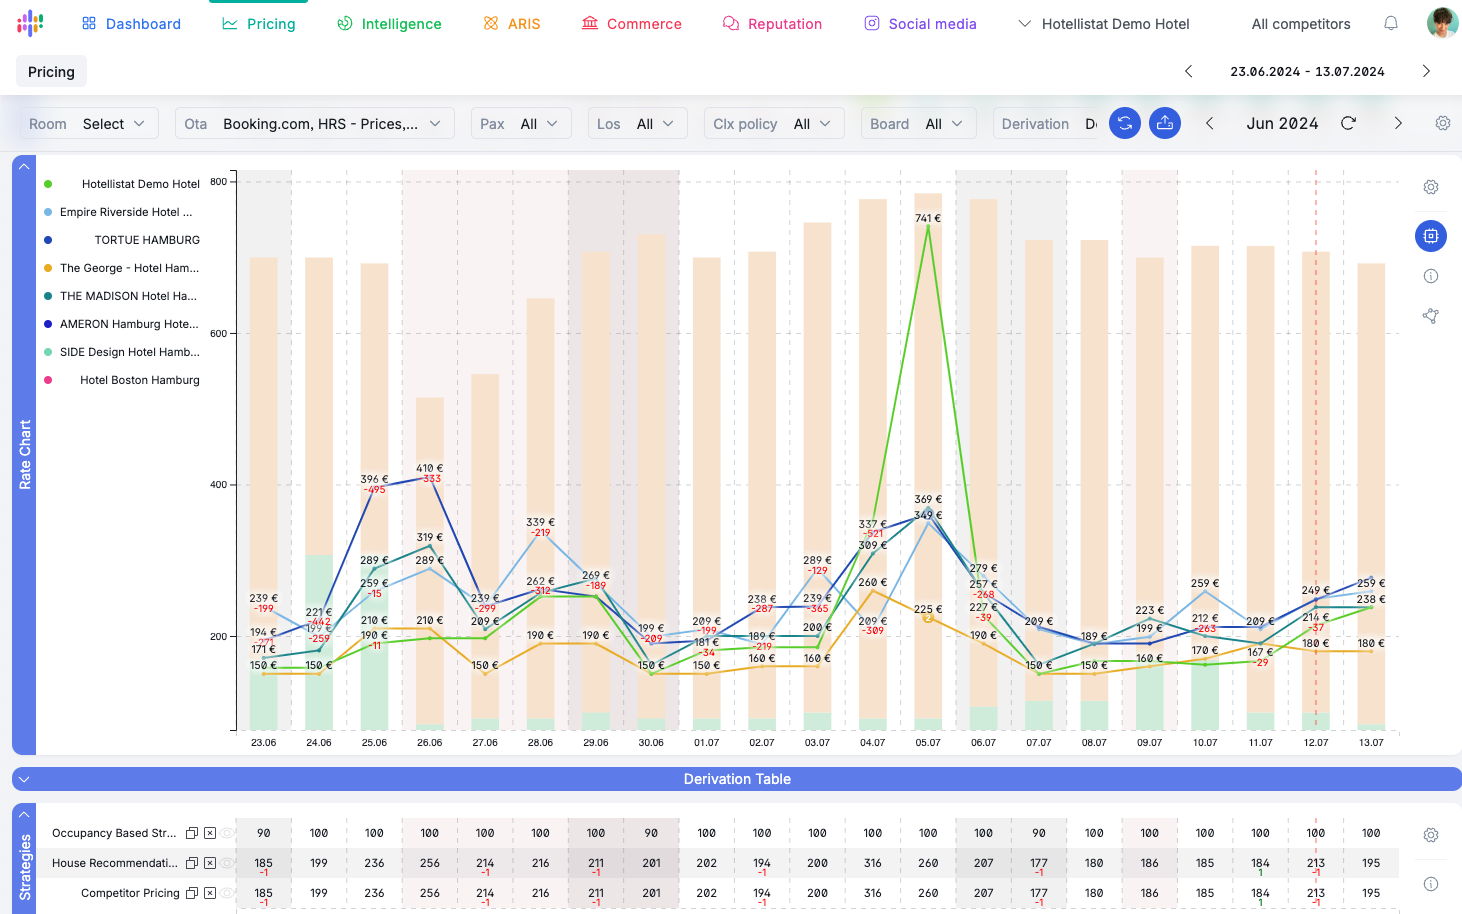The image size is (1462, 914).
Task: Open the chart info icon
Action: [x=1431, y=276]
